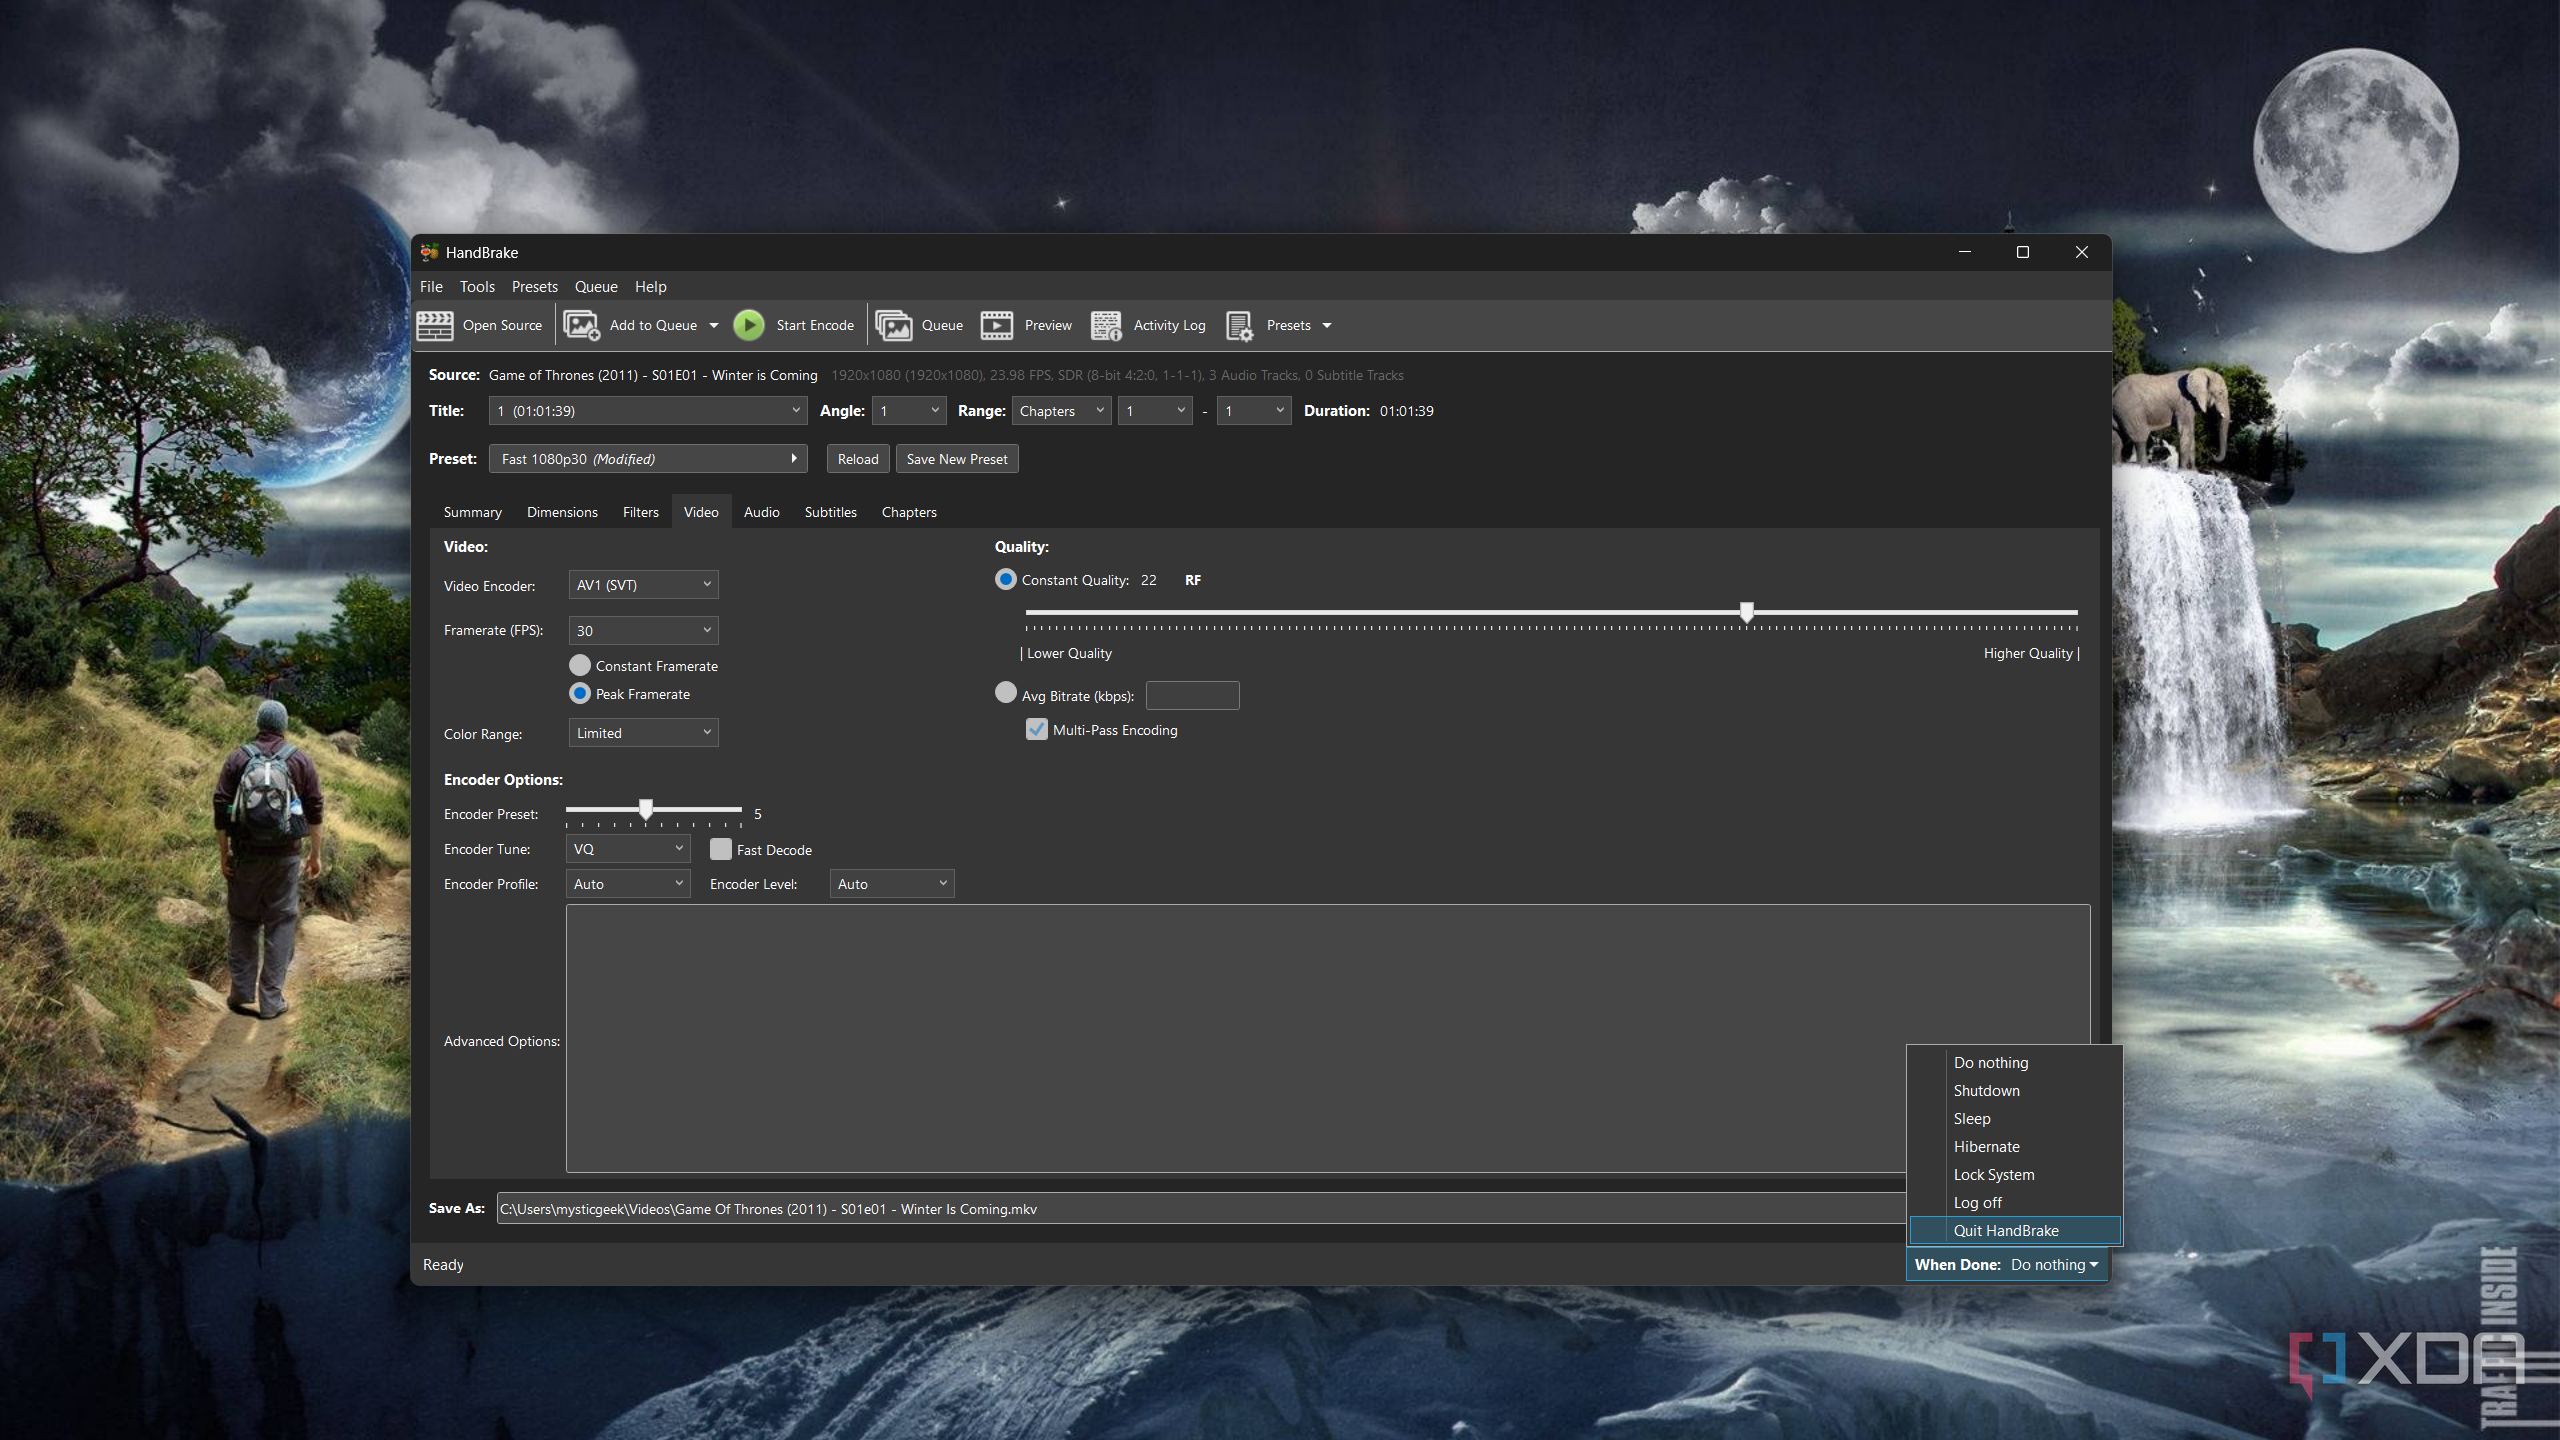This screenshot has height=1440, width=2560.
Task: Open the Title dropdown showing 1 (01:01:39)
Action: point(648,410)
